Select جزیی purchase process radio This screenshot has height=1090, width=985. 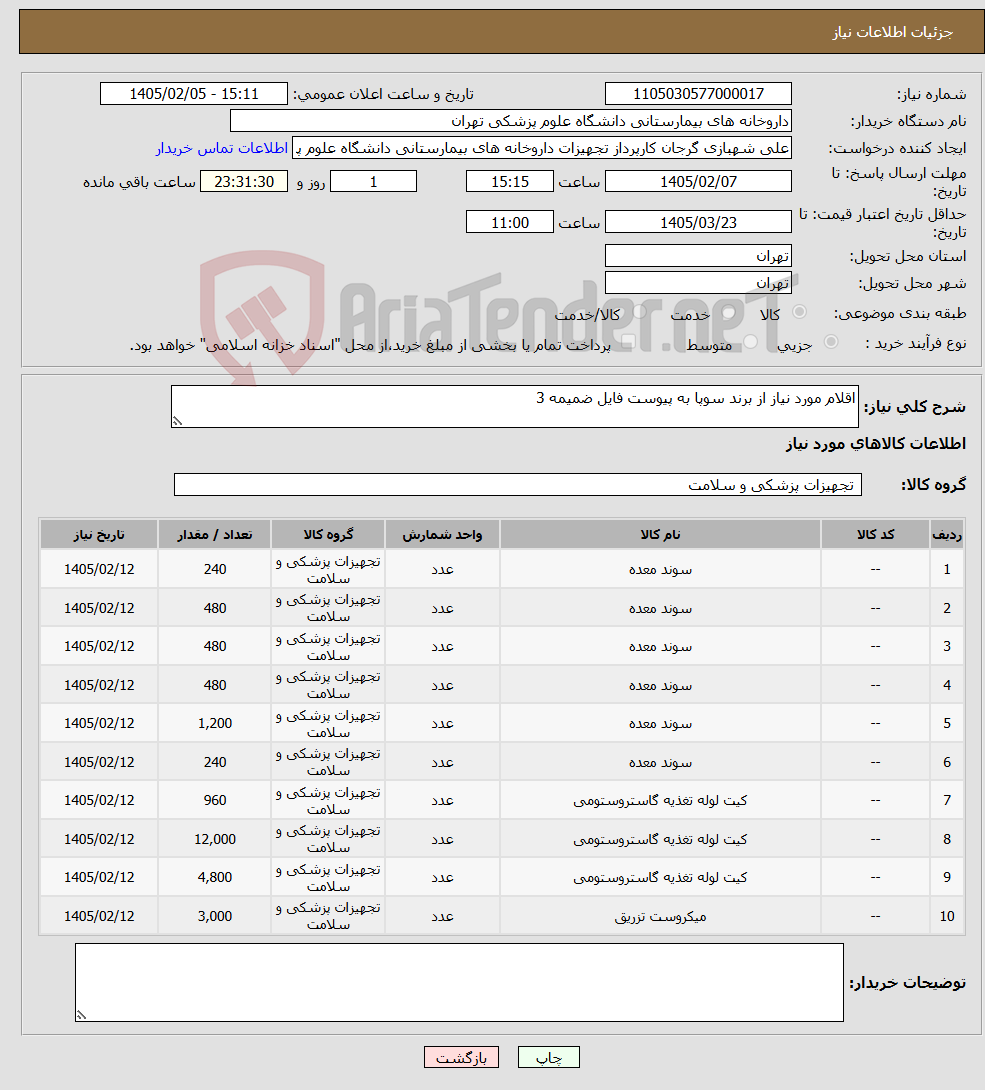point(831,342)
